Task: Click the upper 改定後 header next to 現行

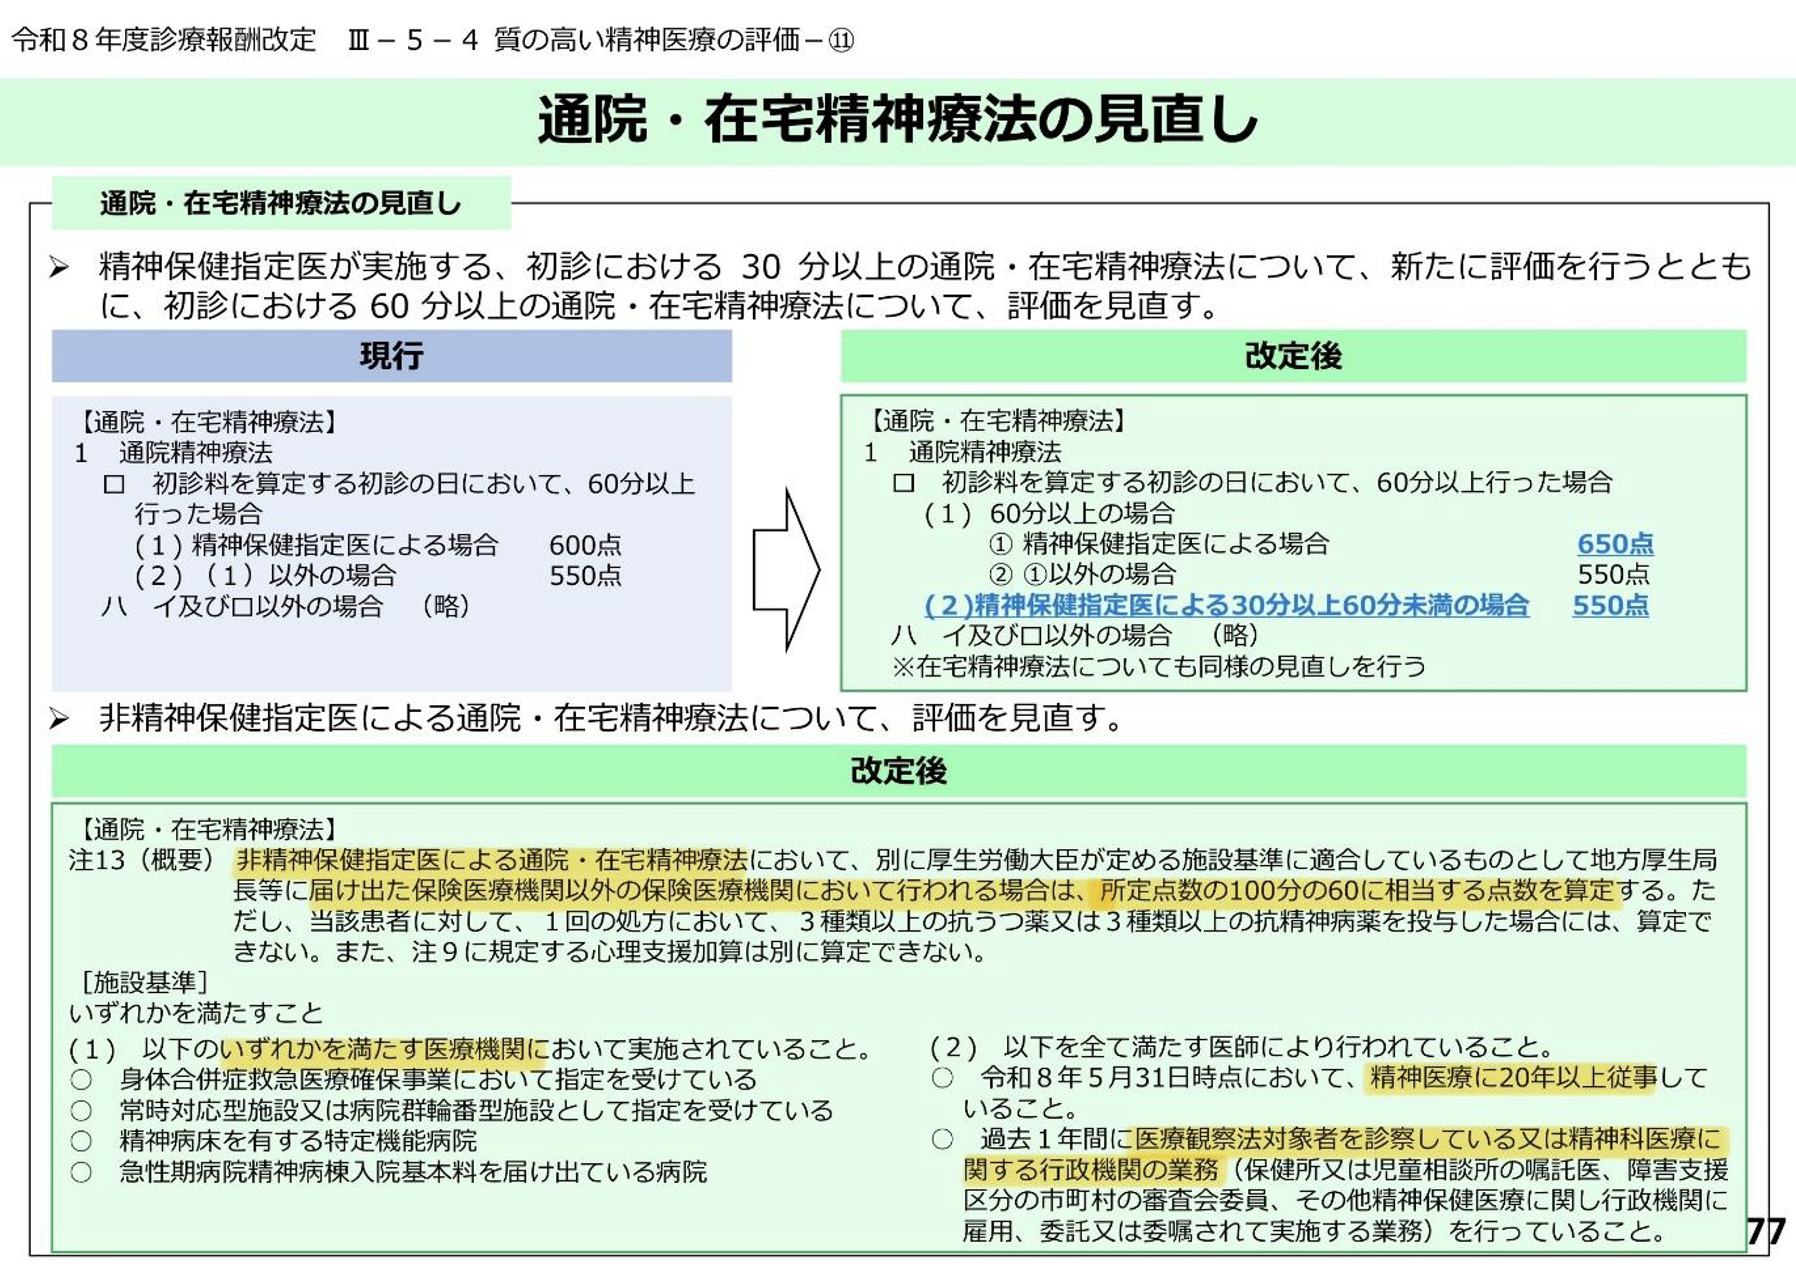Action: [x=1293, y=356]
